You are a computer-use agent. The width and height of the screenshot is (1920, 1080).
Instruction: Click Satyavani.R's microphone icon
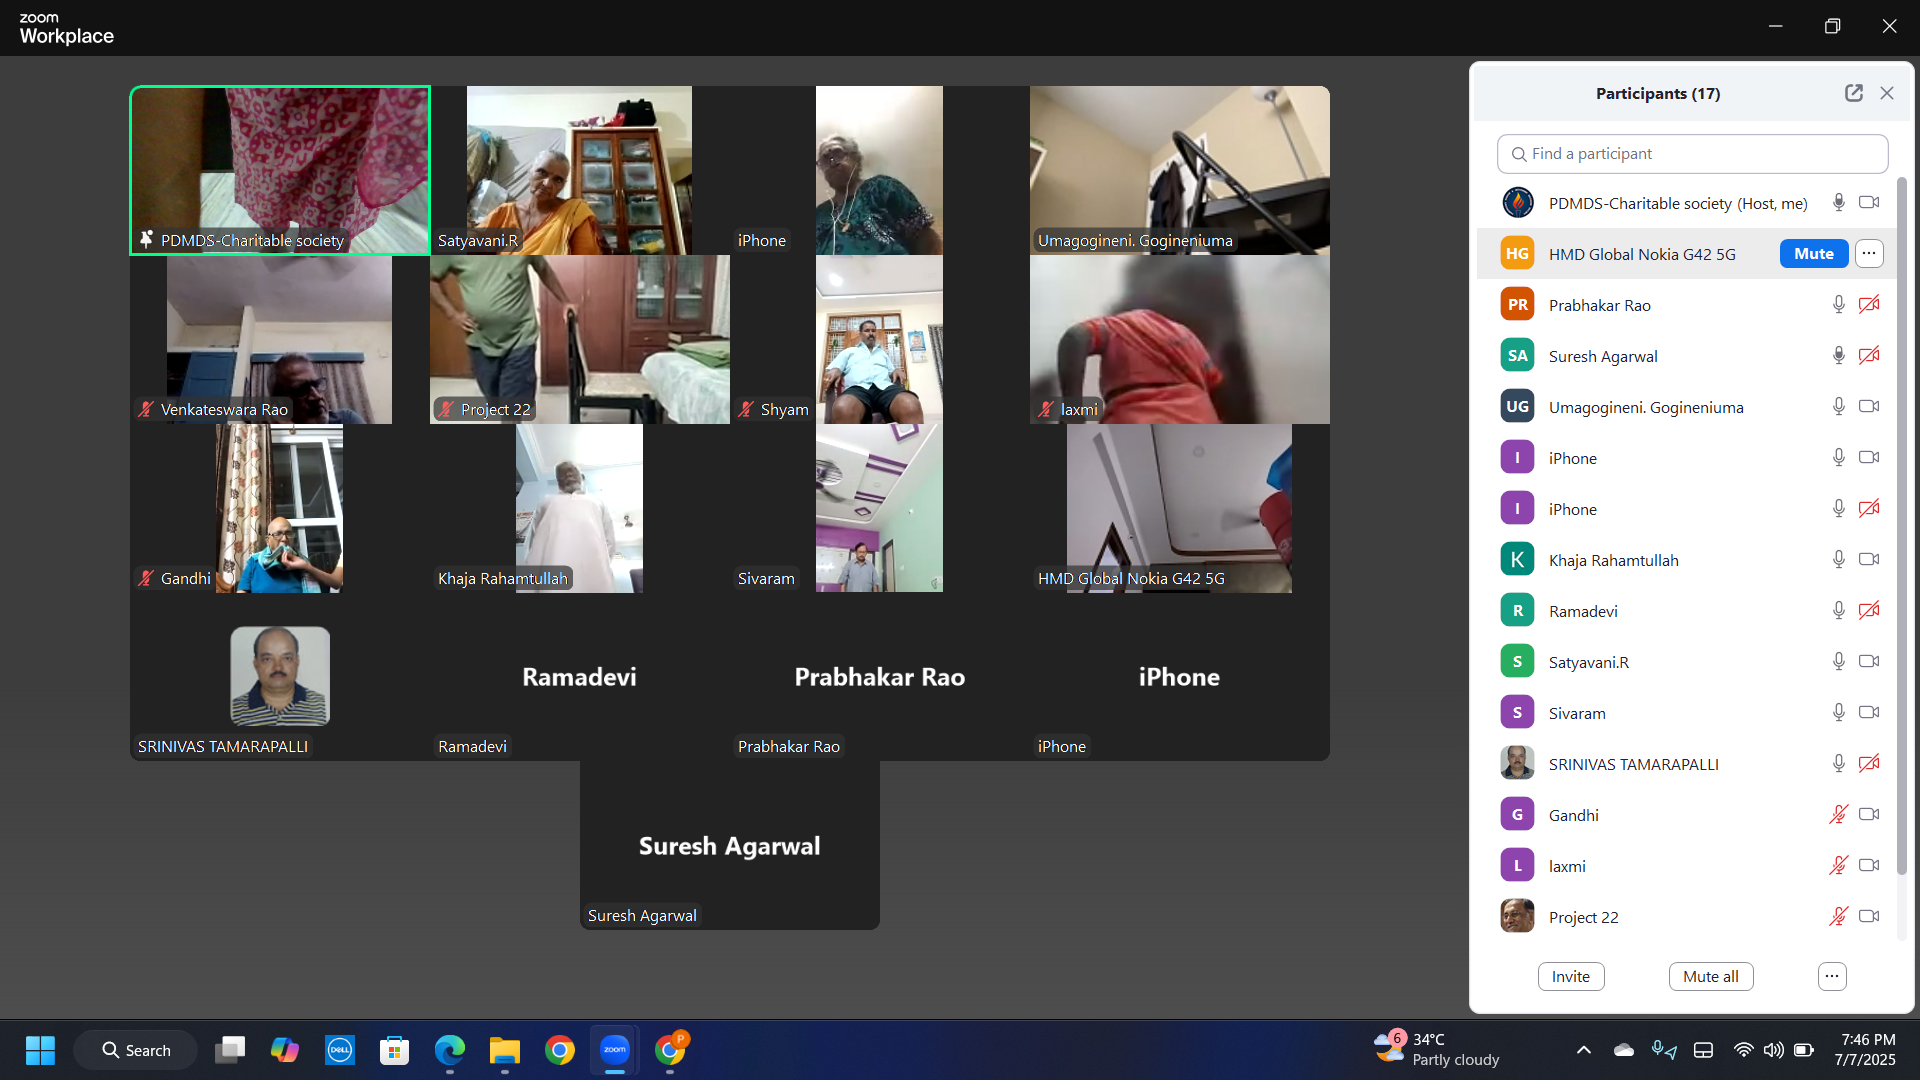[x=1838, y=662]
